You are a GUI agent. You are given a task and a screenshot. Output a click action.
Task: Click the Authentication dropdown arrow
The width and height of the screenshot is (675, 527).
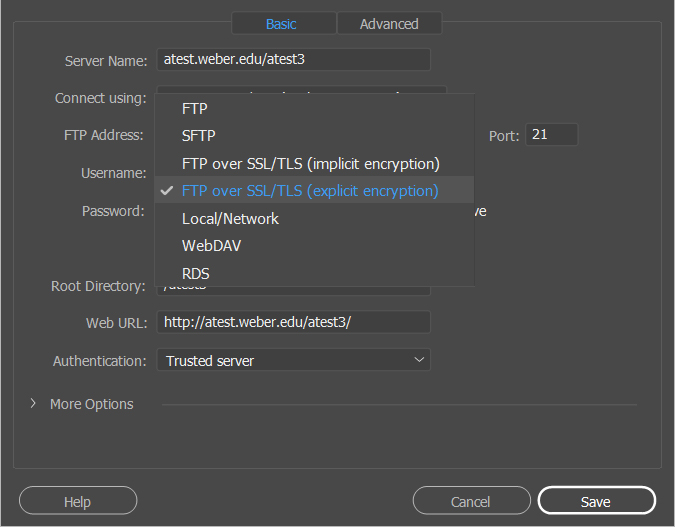419,360
